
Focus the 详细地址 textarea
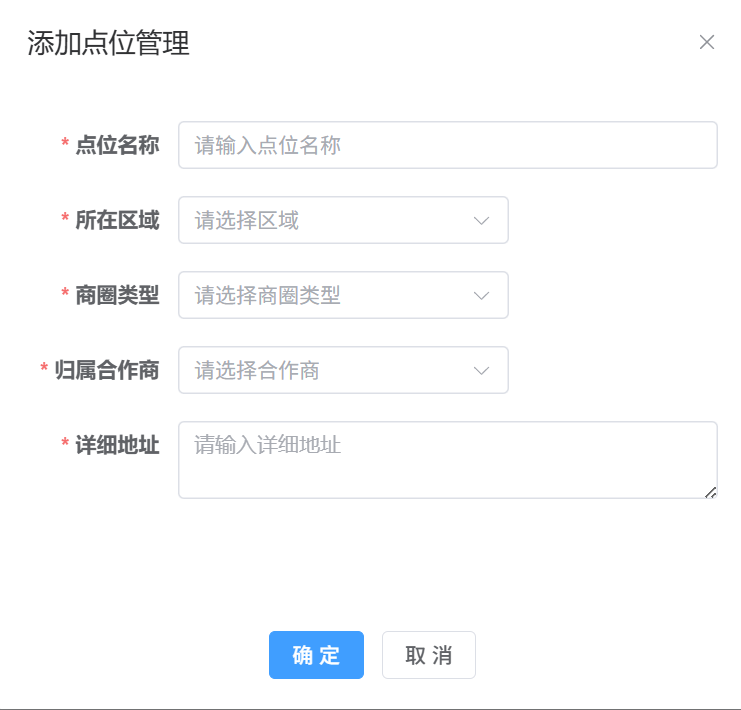coord(447,459)
